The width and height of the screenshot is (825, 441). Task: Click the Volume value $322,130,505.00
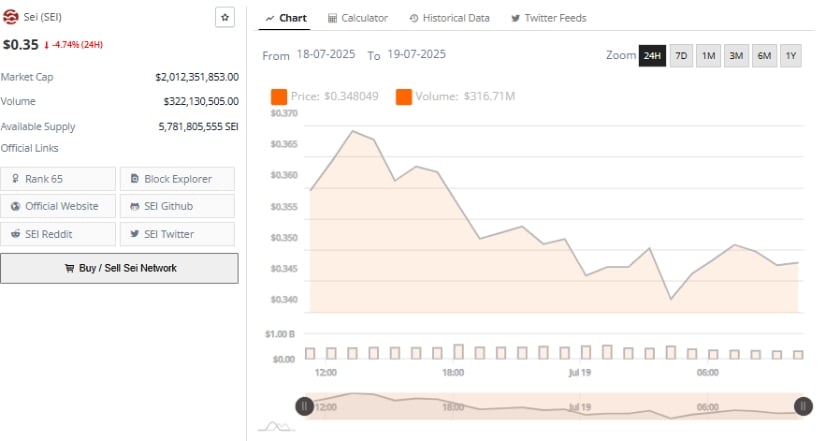(201, 101)
